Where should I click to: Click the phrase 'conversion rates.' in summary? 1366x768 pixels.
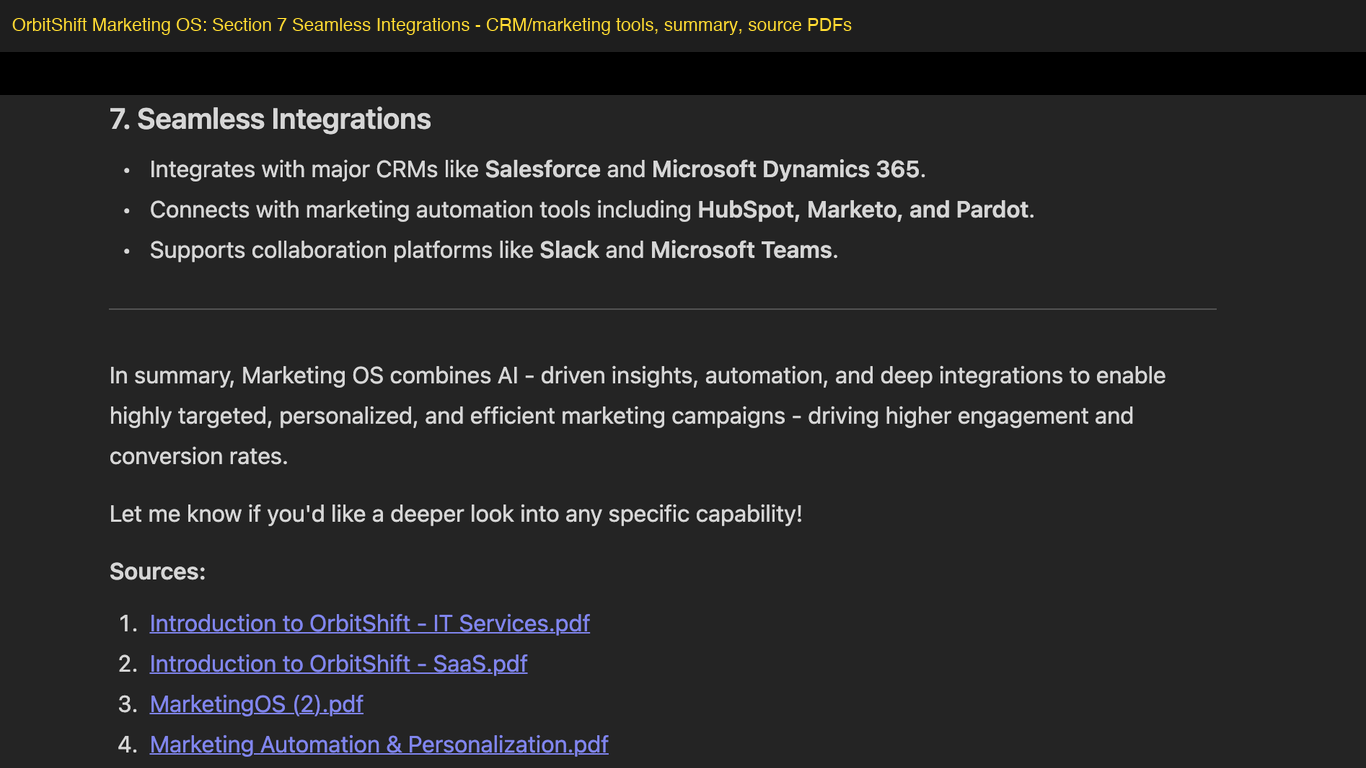coord(199,456)
